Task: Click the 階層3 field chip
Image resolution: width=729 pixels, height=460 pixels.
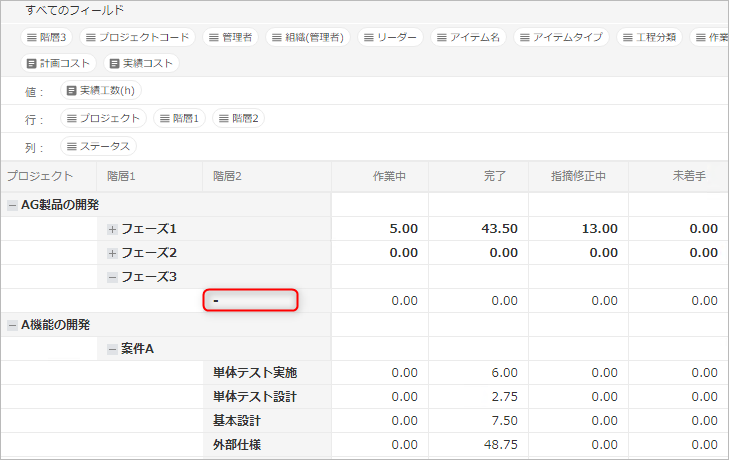Action: tap(47, 37)
